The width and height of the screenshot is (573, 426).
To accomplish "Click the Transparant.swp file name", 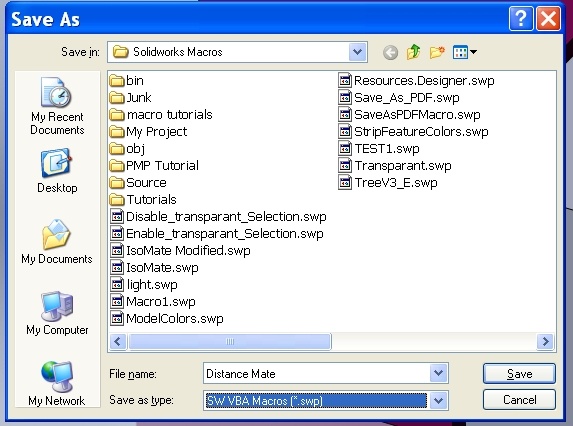I will coord(403,166).
